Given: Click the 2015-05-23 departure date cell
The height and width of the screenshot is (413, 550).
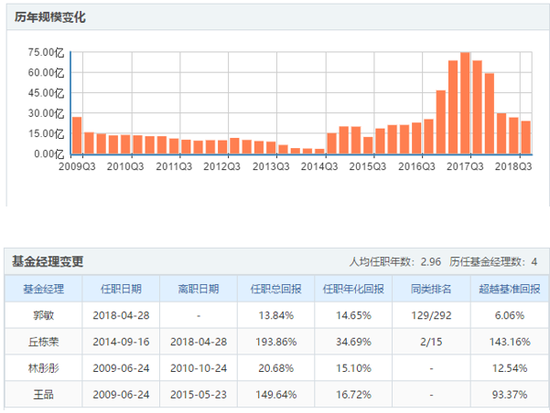Looking at the screenshot, I should [x=199, y=394].
